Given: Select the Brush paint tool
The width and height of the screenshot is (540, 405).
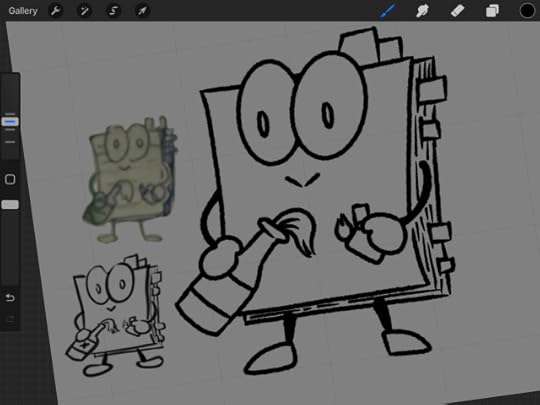Looking at the screenshot, I should 387,11.
